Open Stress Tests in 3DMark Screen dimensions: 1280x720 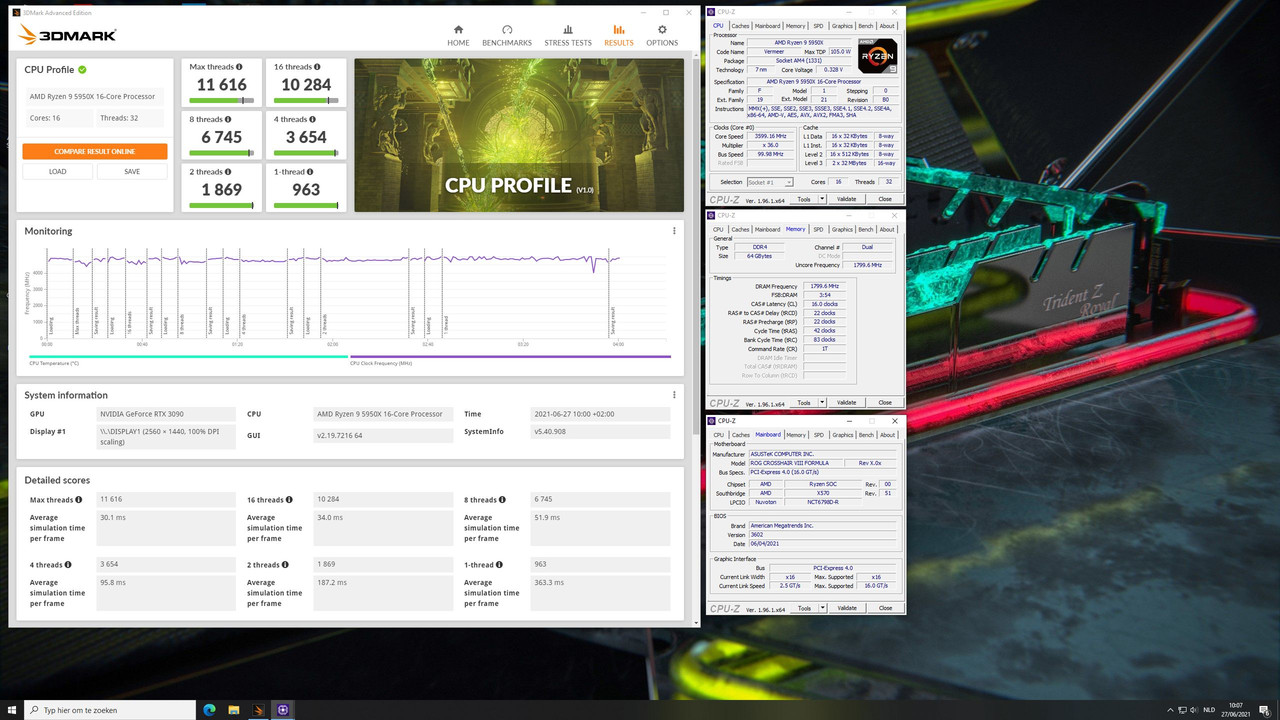(x=568, y=36)
